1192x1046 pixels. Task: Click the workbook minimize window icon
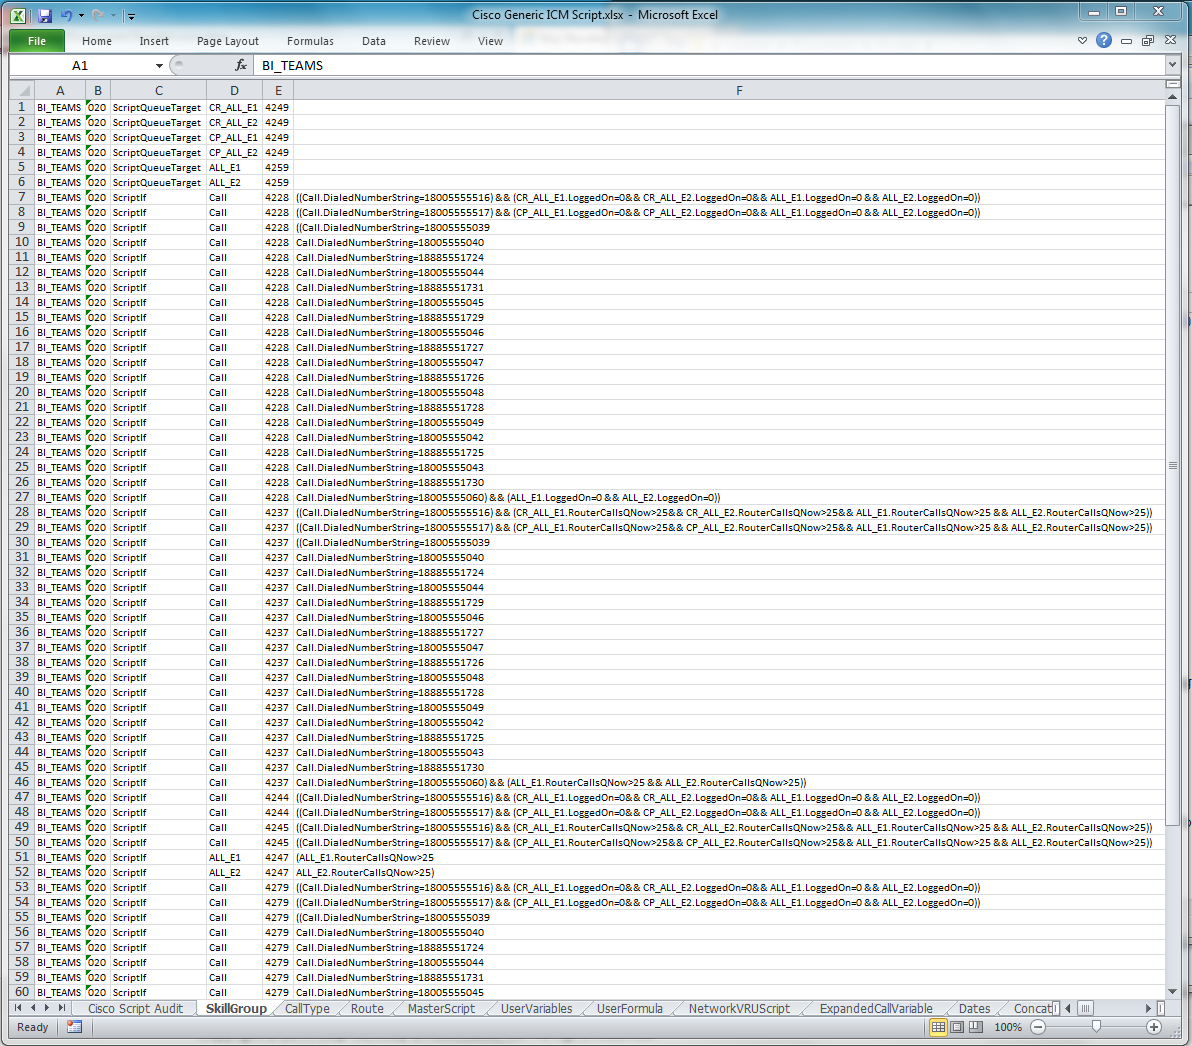click(1126, 41)
